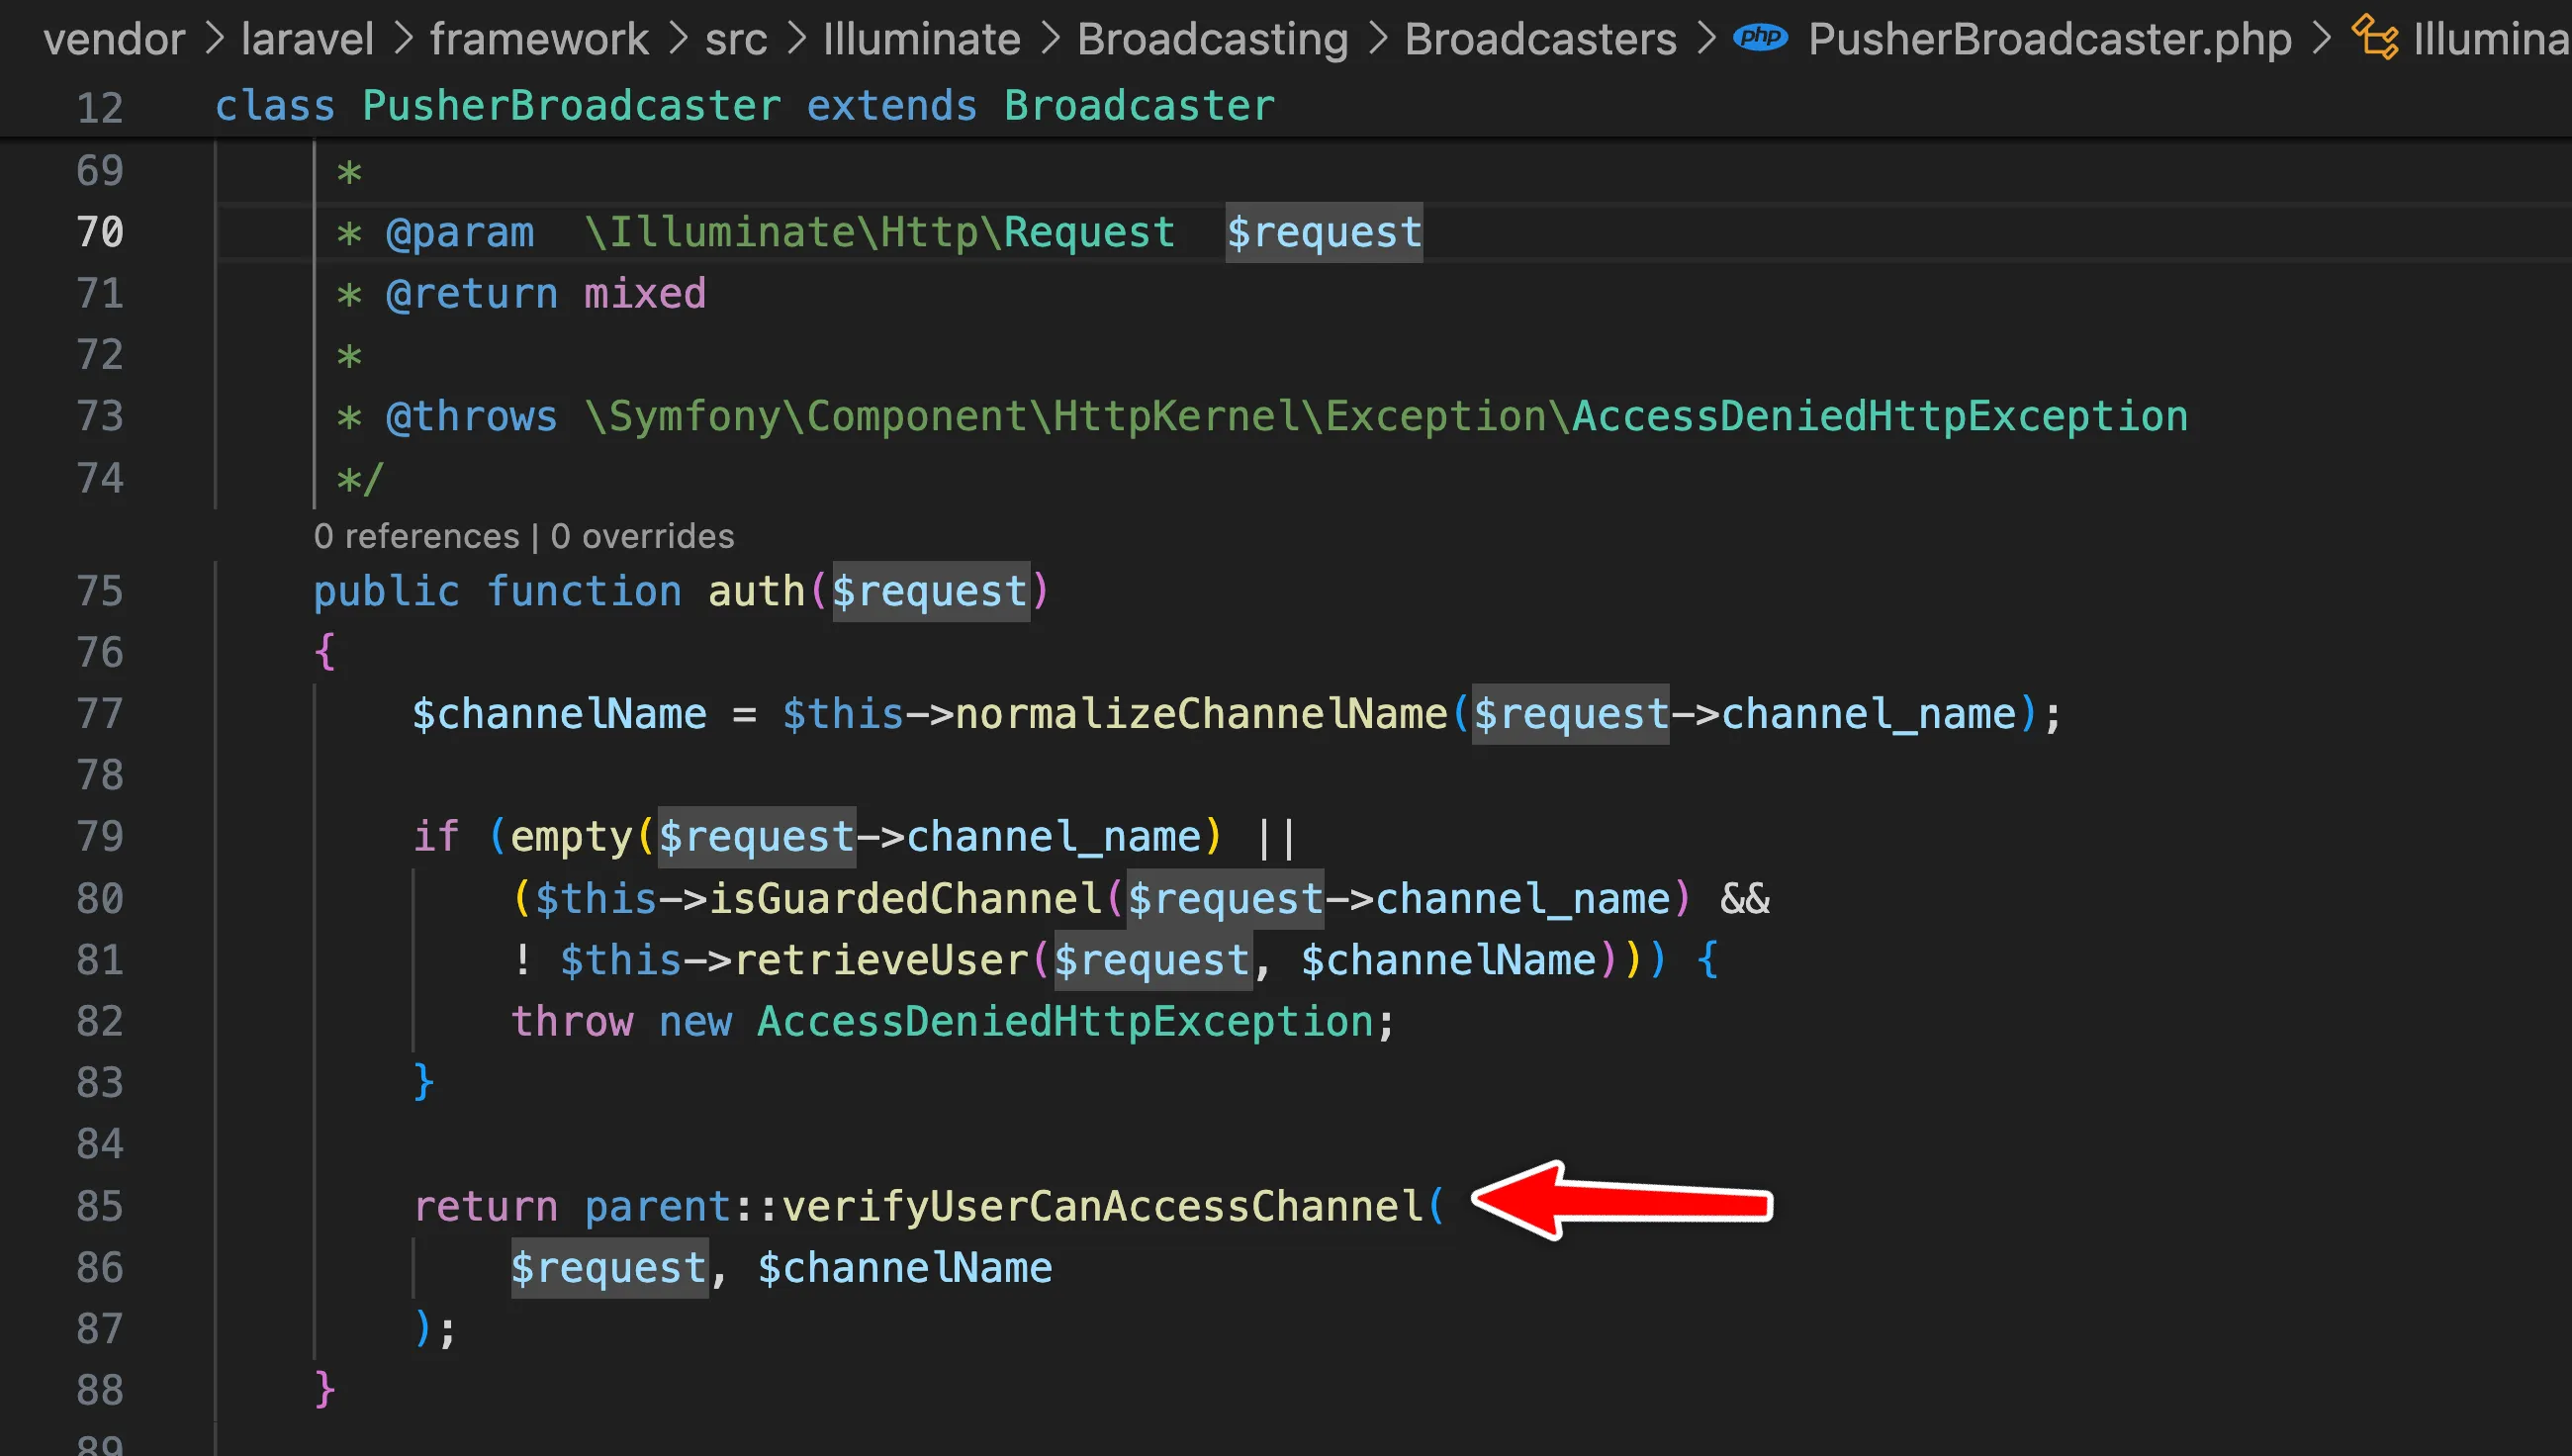The image size is (2572, 1456).
Task: Click the 0 references code lens
Action: tap(416, 537)
